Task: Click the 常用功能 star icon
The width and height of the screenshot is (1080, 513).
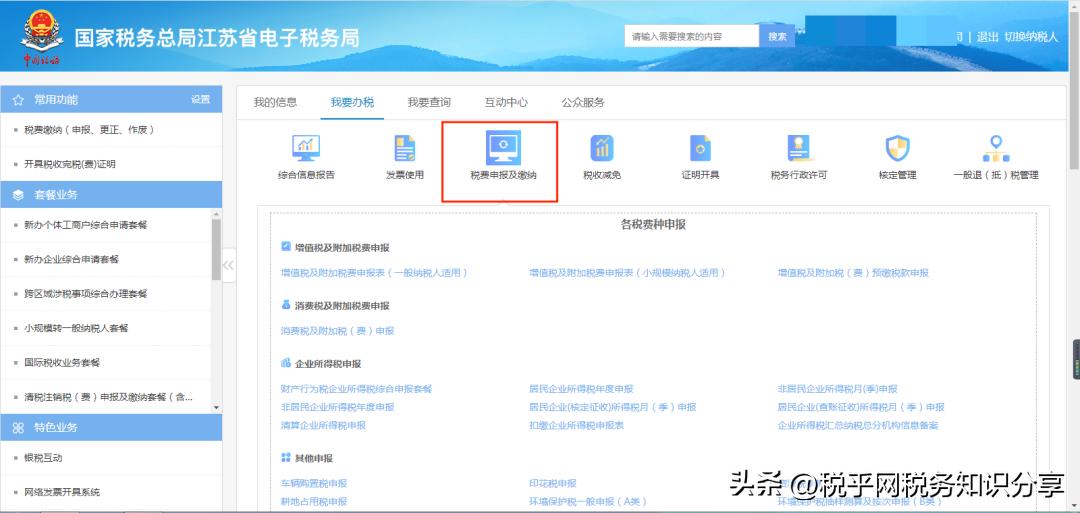Action: point(18,100)
